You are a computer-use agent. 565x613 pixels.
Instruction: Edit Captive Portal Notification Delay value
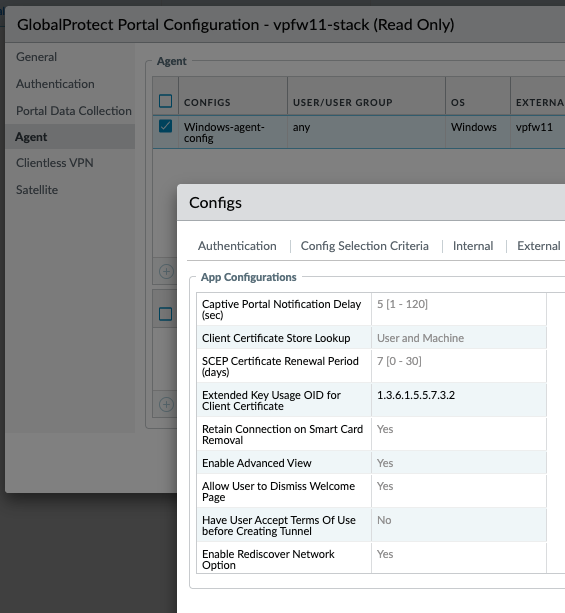click(459, 309)
